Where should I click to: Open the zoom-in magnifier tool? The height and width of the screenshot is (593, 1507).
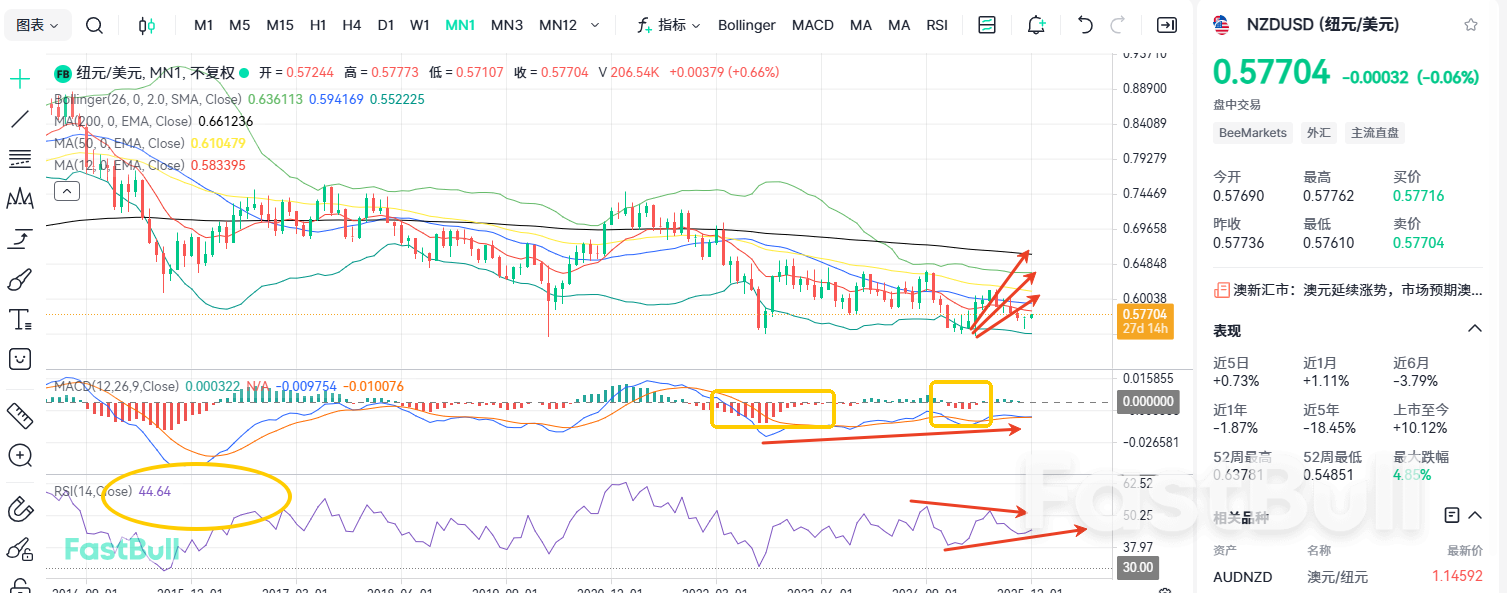[x=19, y=456]
